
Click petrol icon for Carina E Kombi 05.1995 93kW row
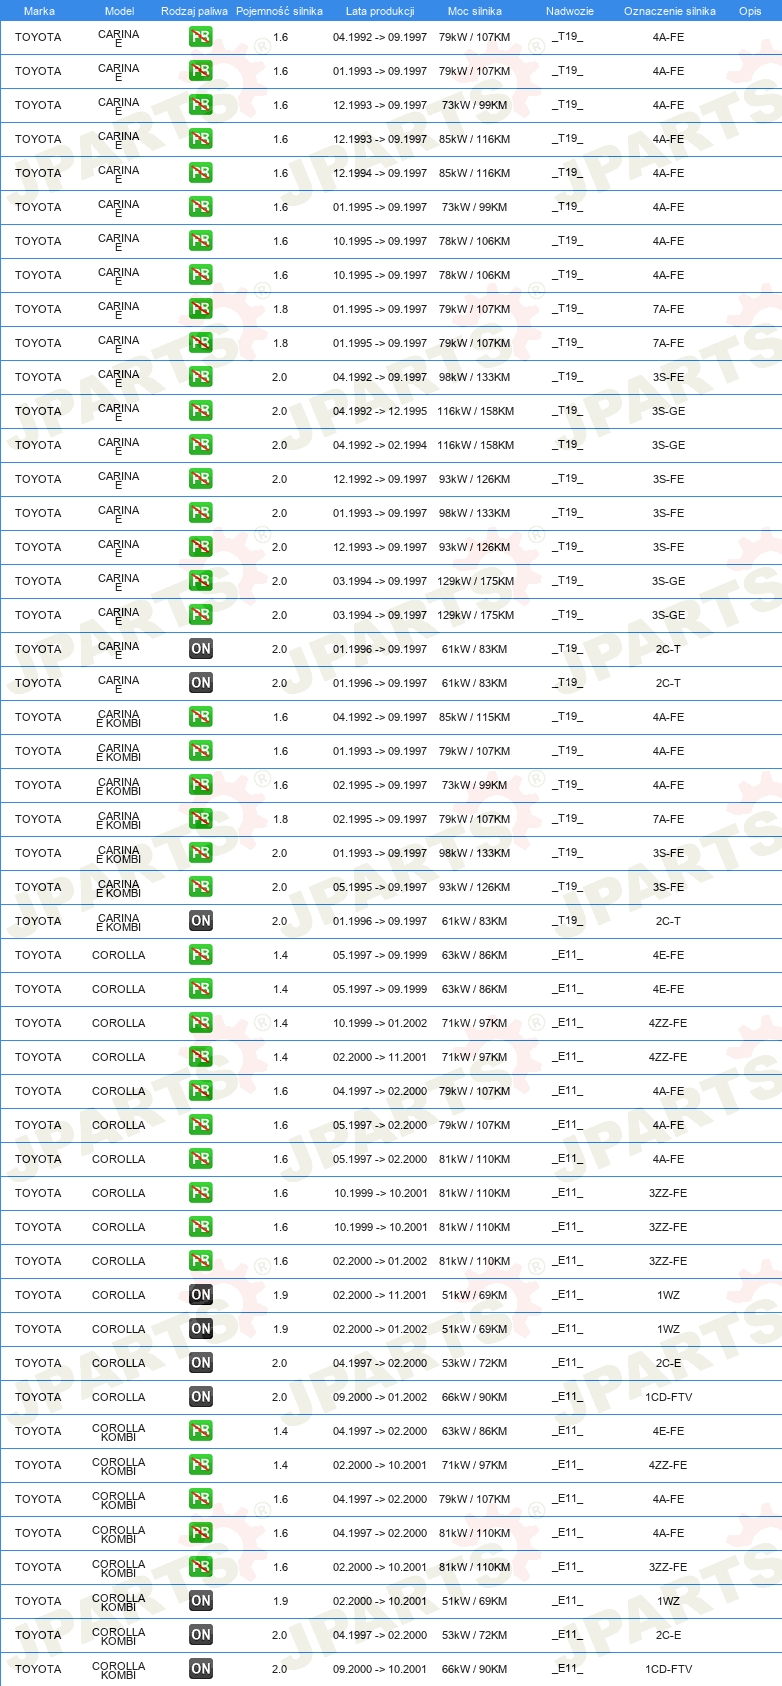[201, 887]
